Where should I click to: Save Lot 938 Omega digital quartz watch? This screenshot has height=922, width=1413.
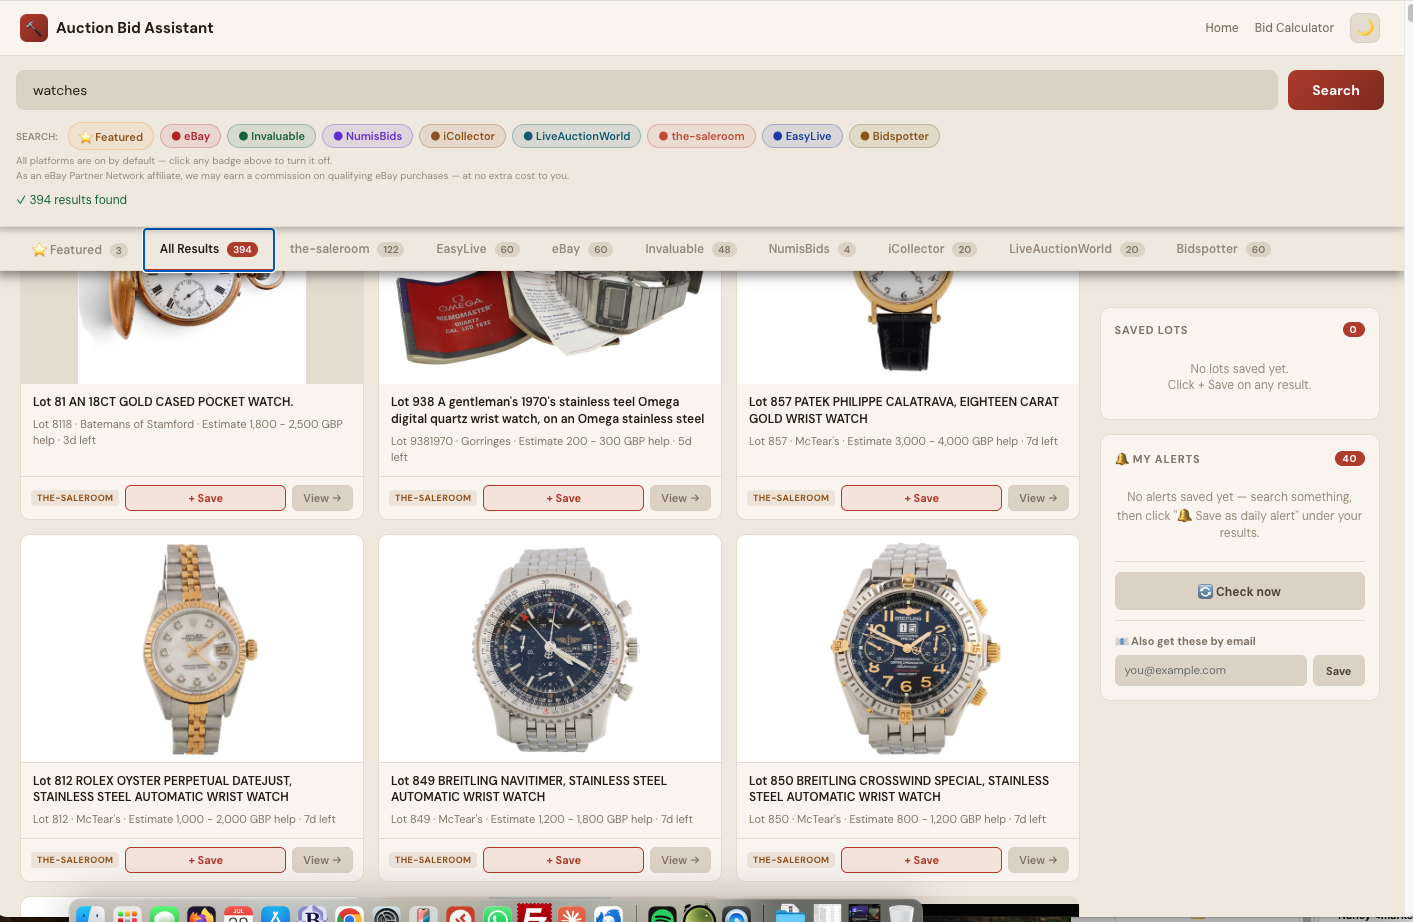click(563, 498)
